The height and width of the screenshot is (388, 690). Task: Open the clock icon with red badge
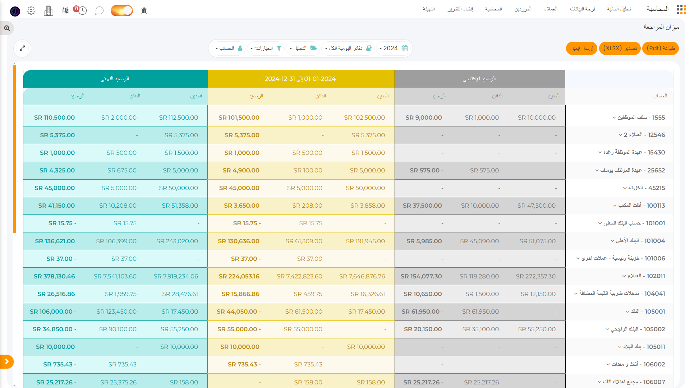(81, 10)
